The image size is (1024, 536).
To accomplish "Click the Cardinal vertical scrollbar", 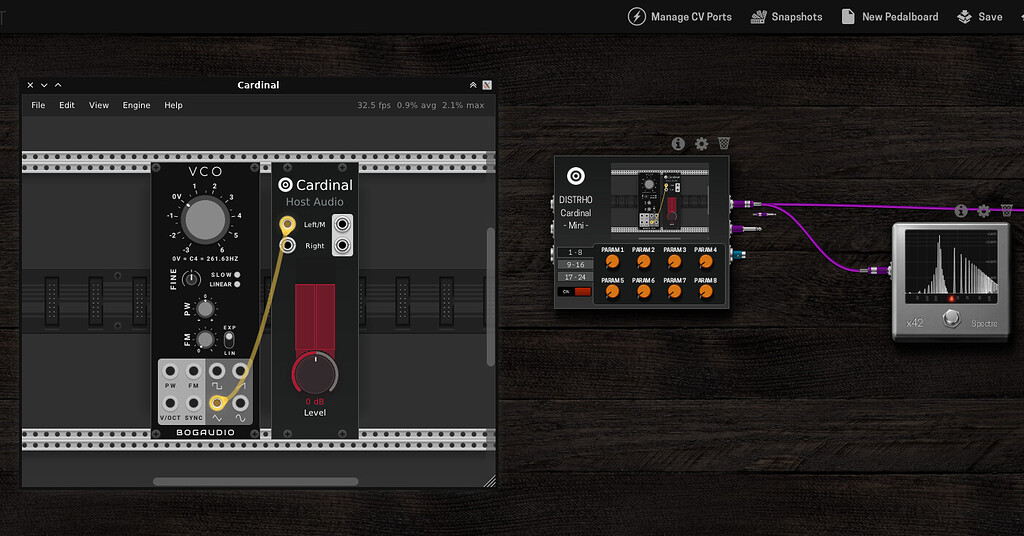I will [490, 297].
